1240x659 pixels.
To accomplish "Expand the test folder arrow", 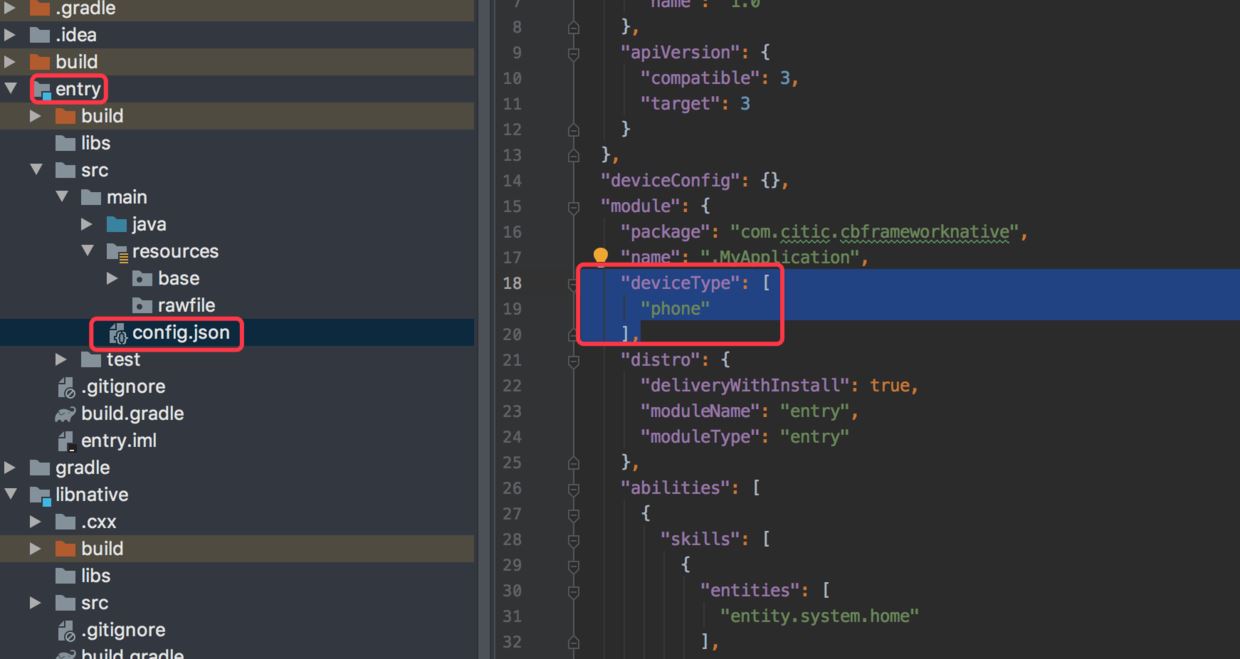I will coord(62,359).
